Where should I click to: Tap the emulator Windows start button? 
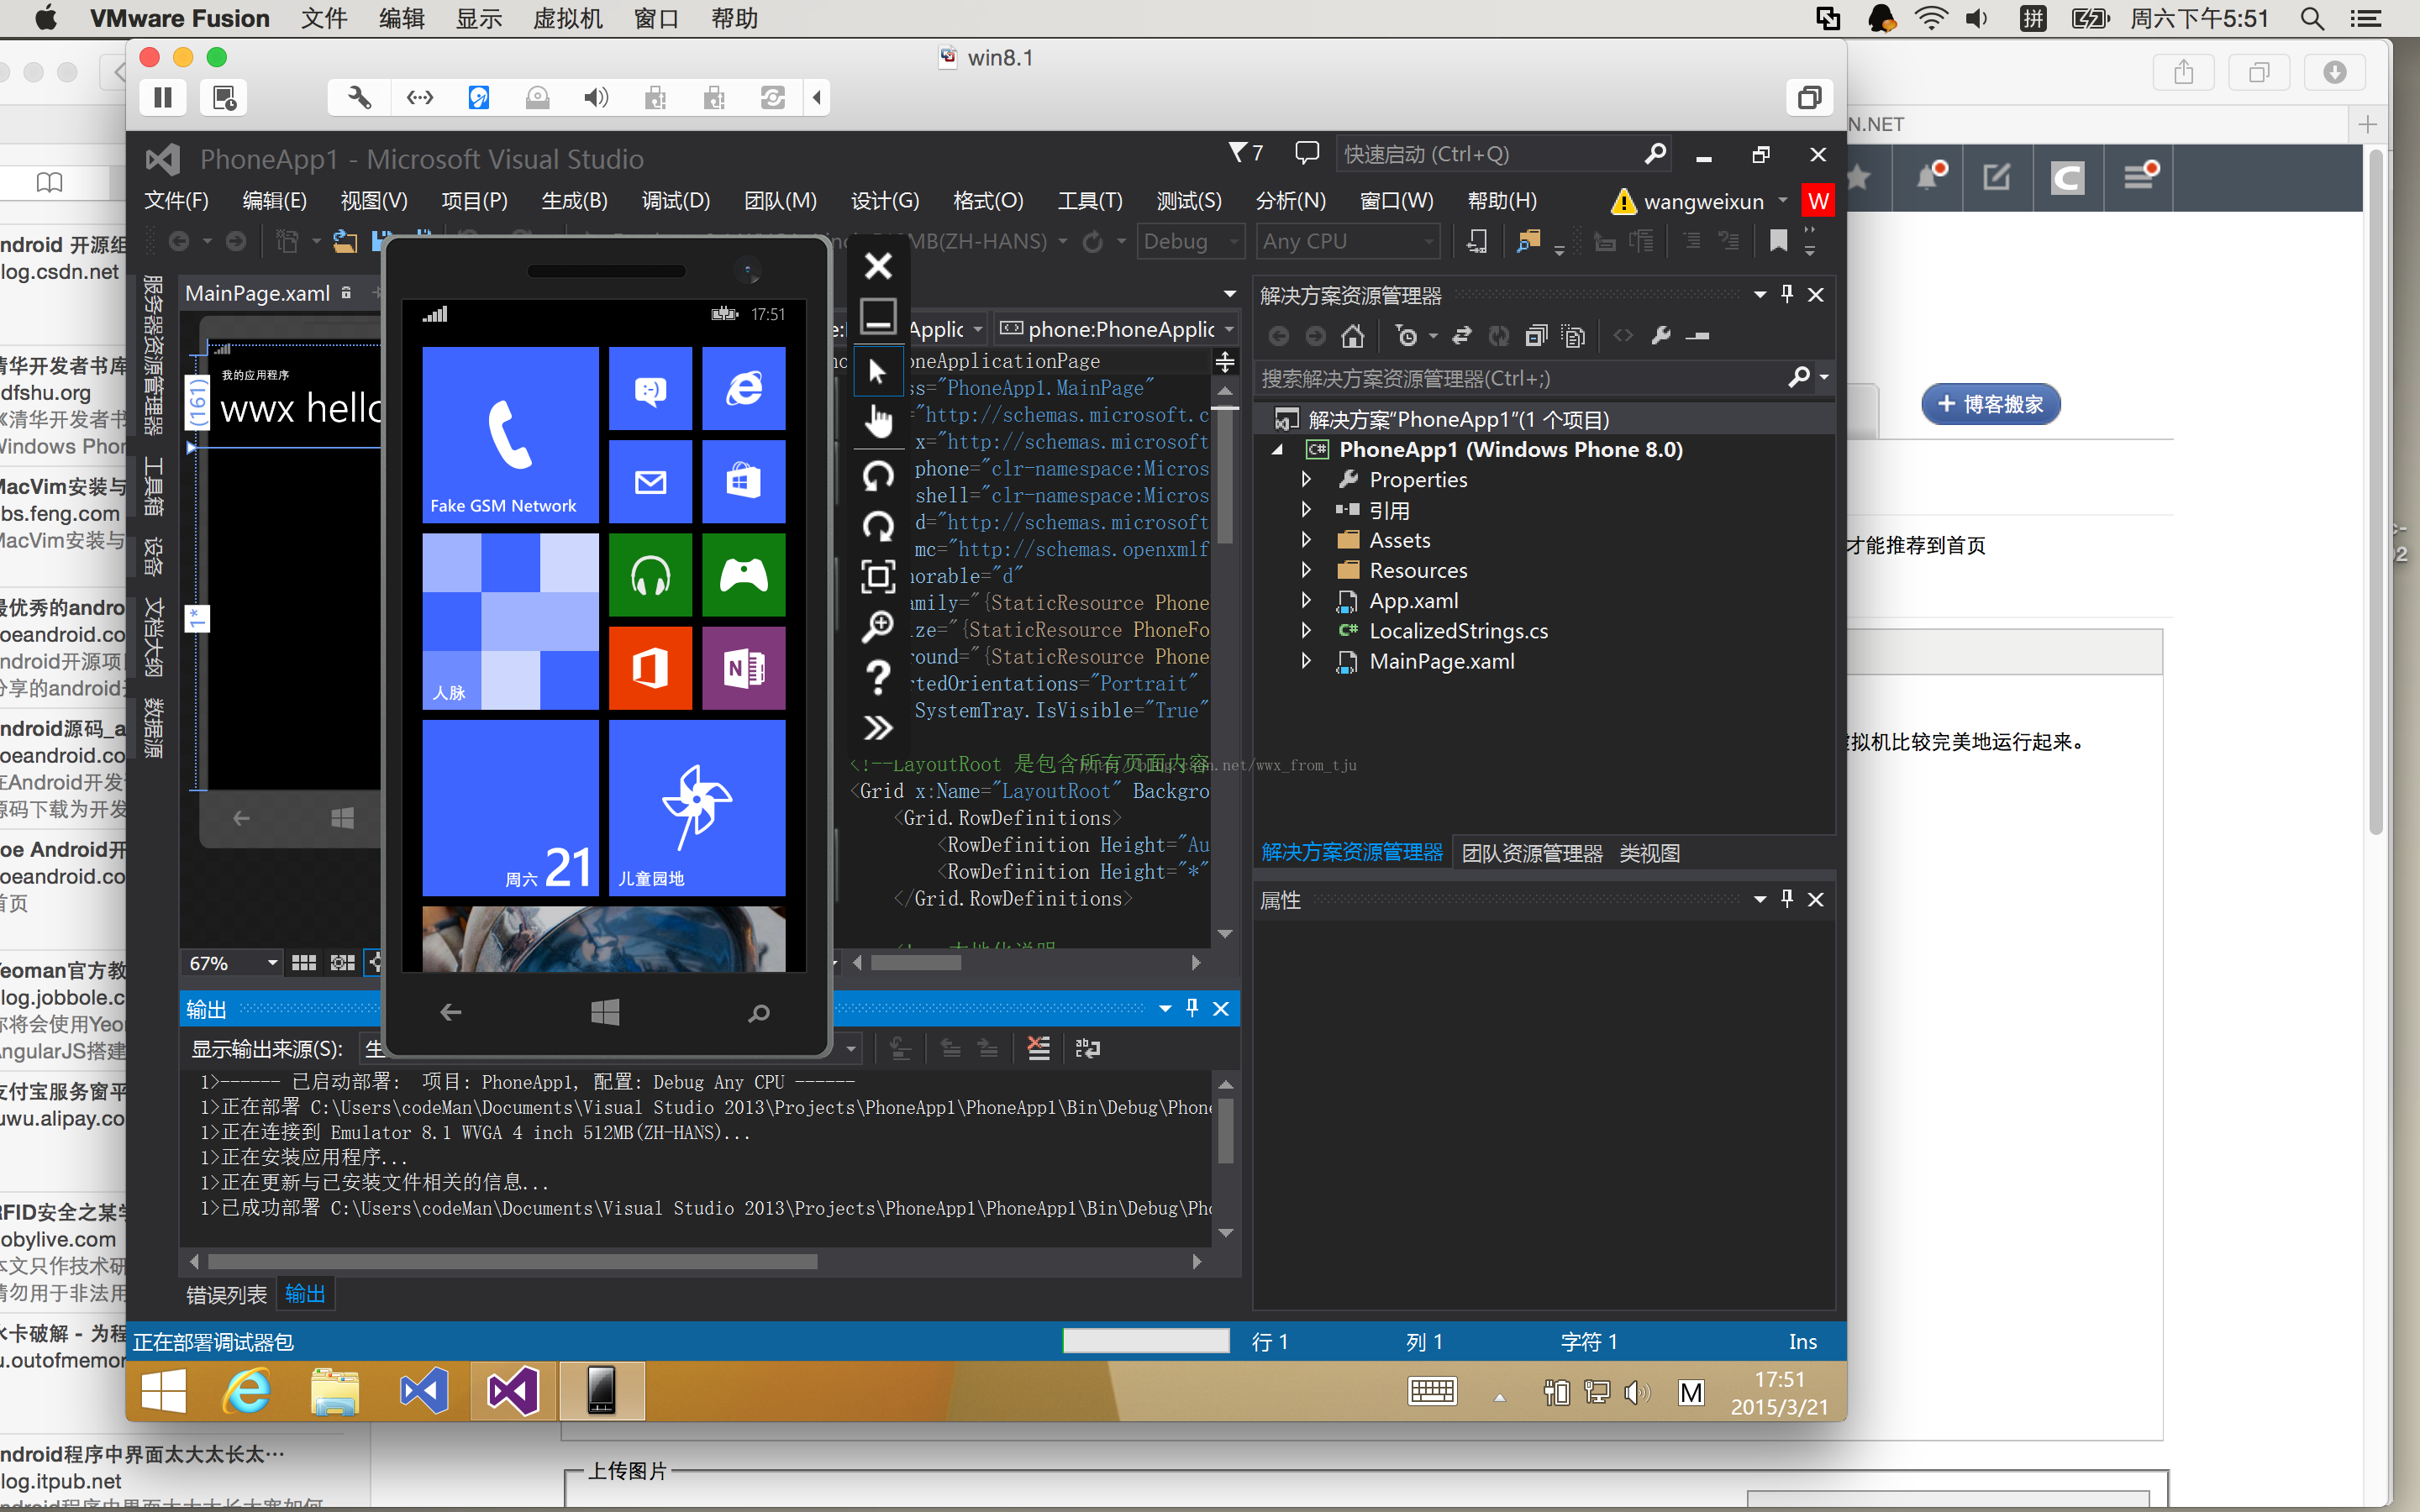(x=605, y=1012)
